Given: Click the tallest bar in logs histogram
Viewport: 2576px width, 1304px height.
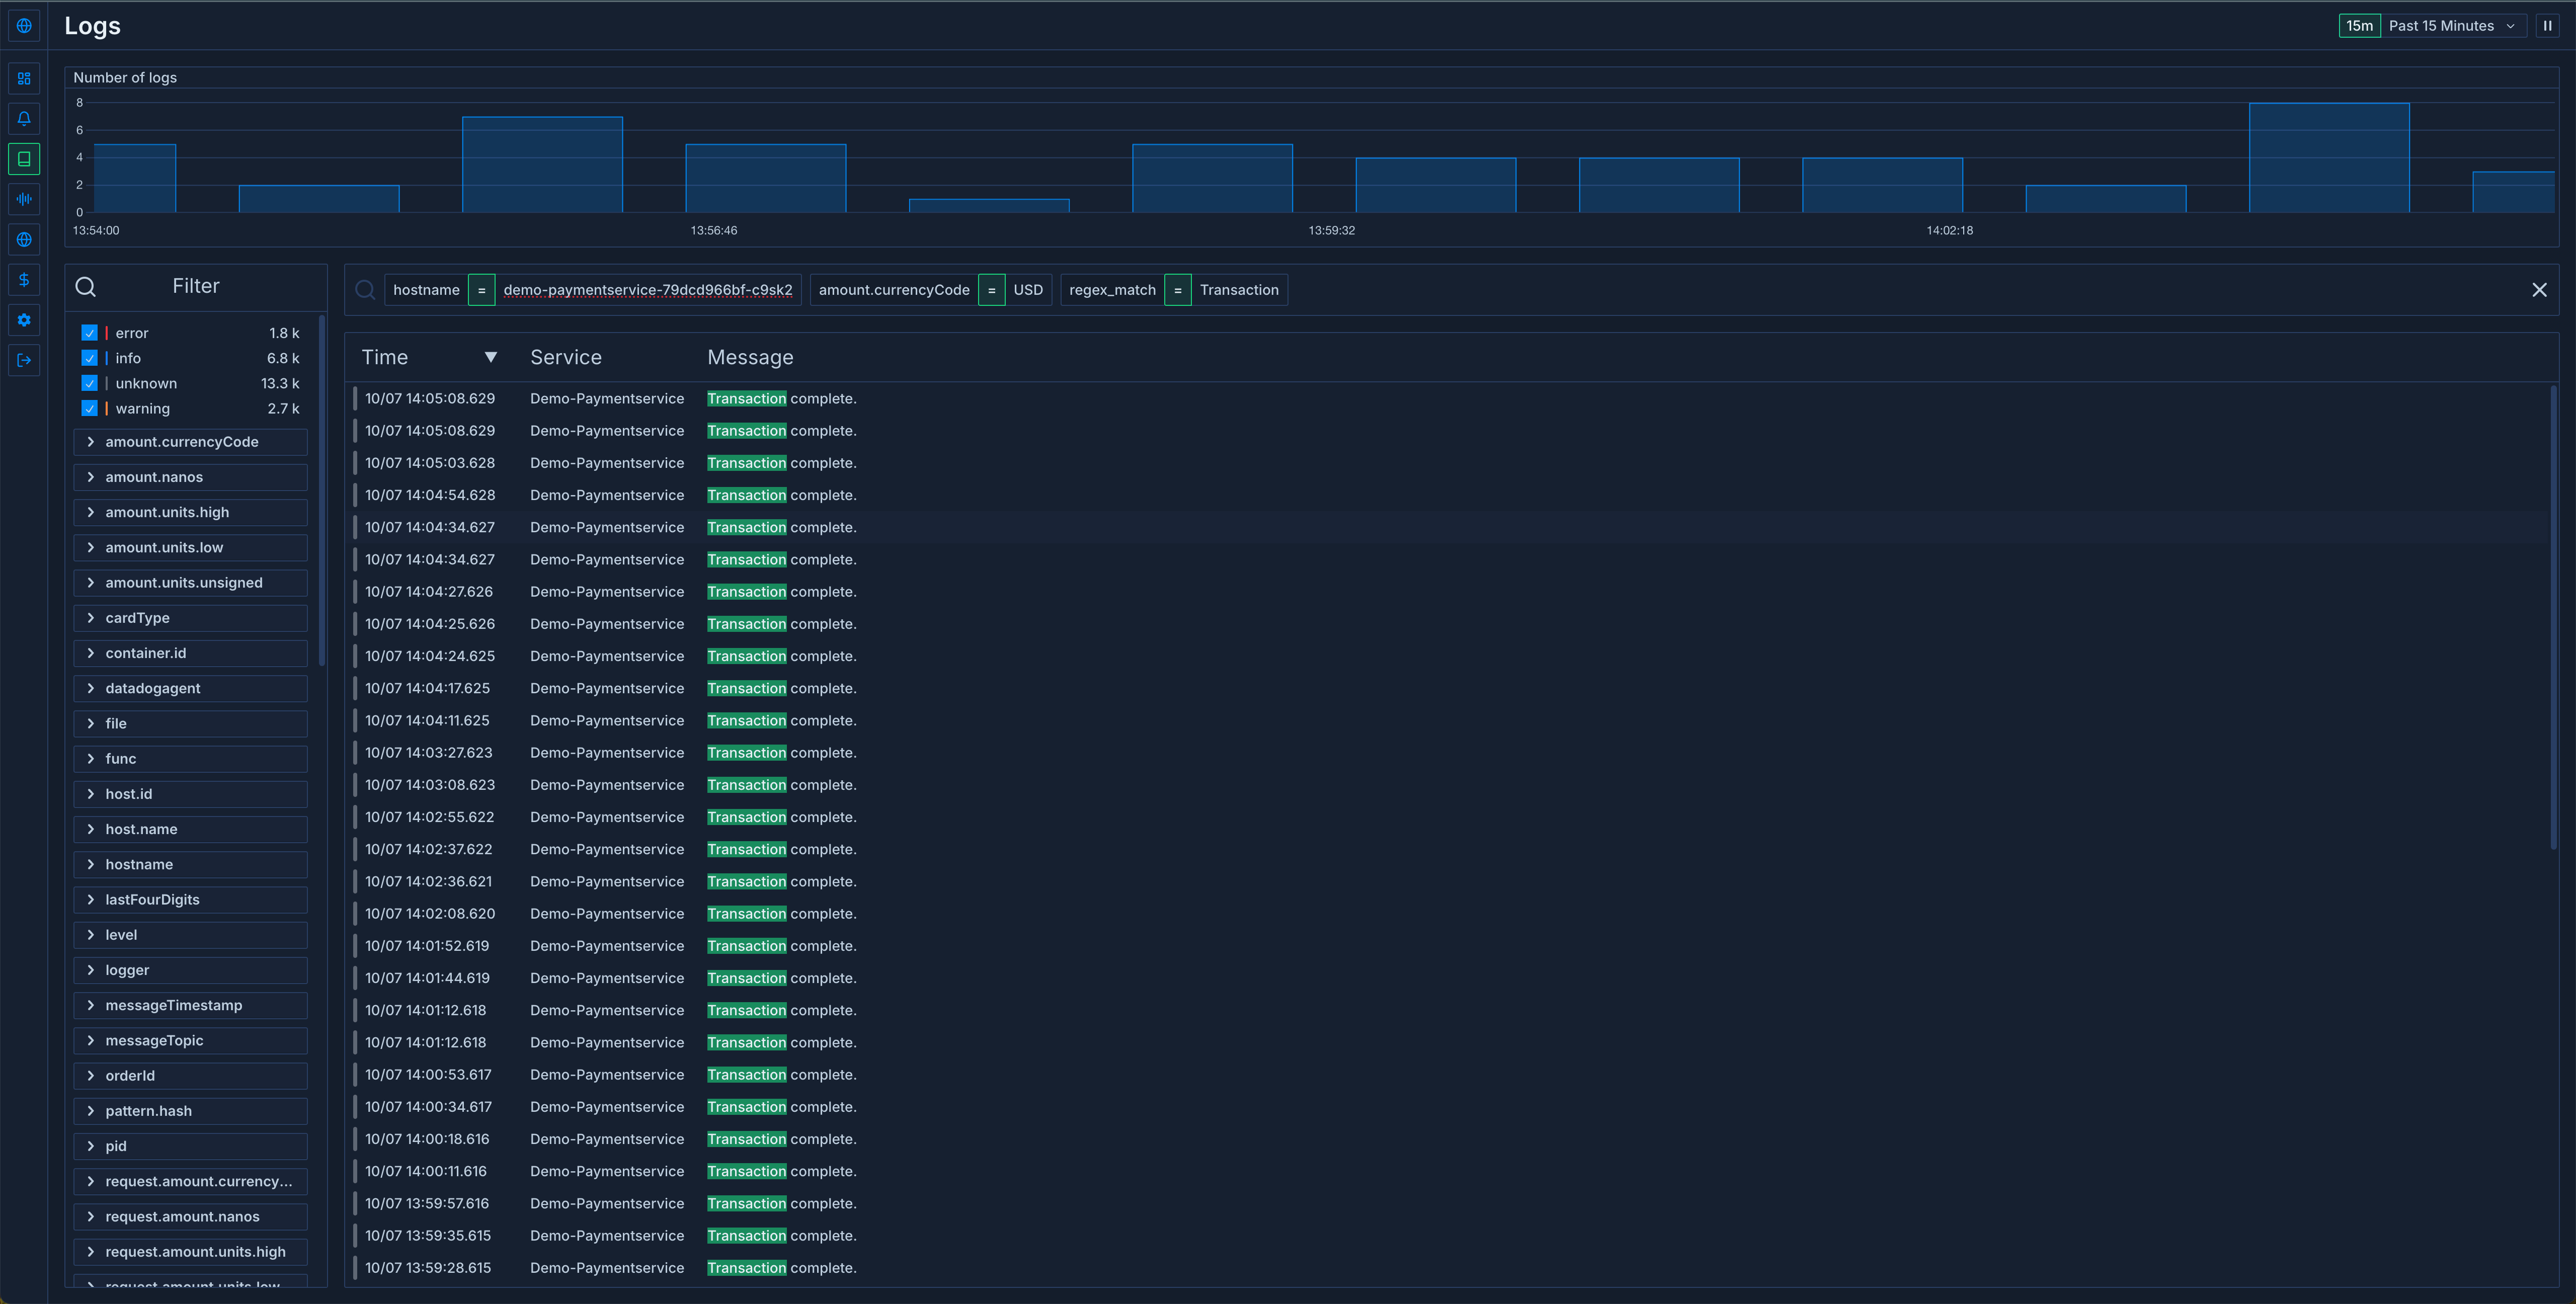Looking at the screenshot, I should (x=2328, y=157).
